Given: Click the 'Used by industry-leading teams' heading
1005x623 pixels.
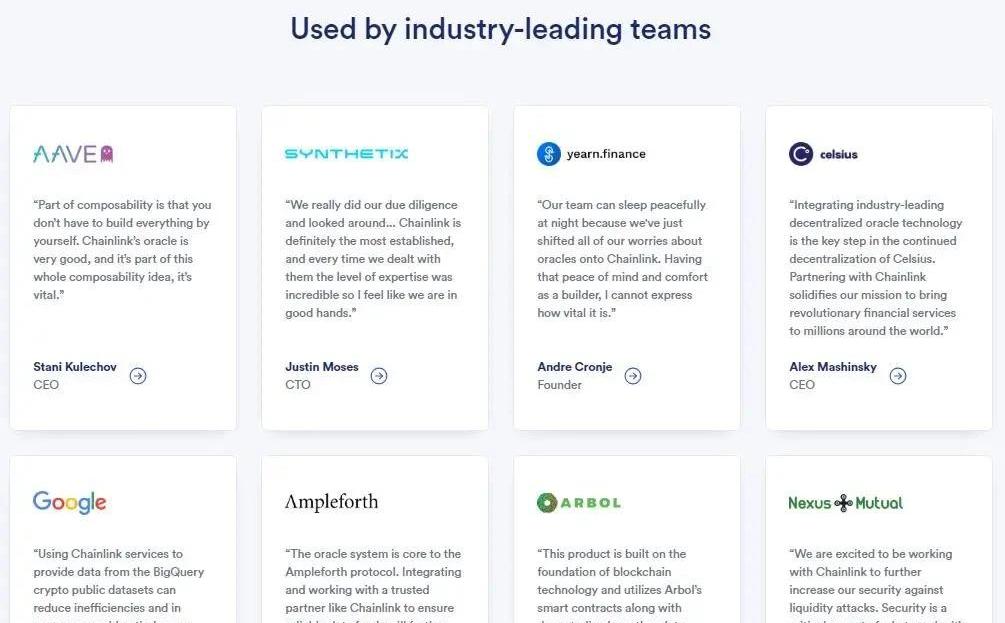Looking at the screenshot, I should click(x=501, y=29).
